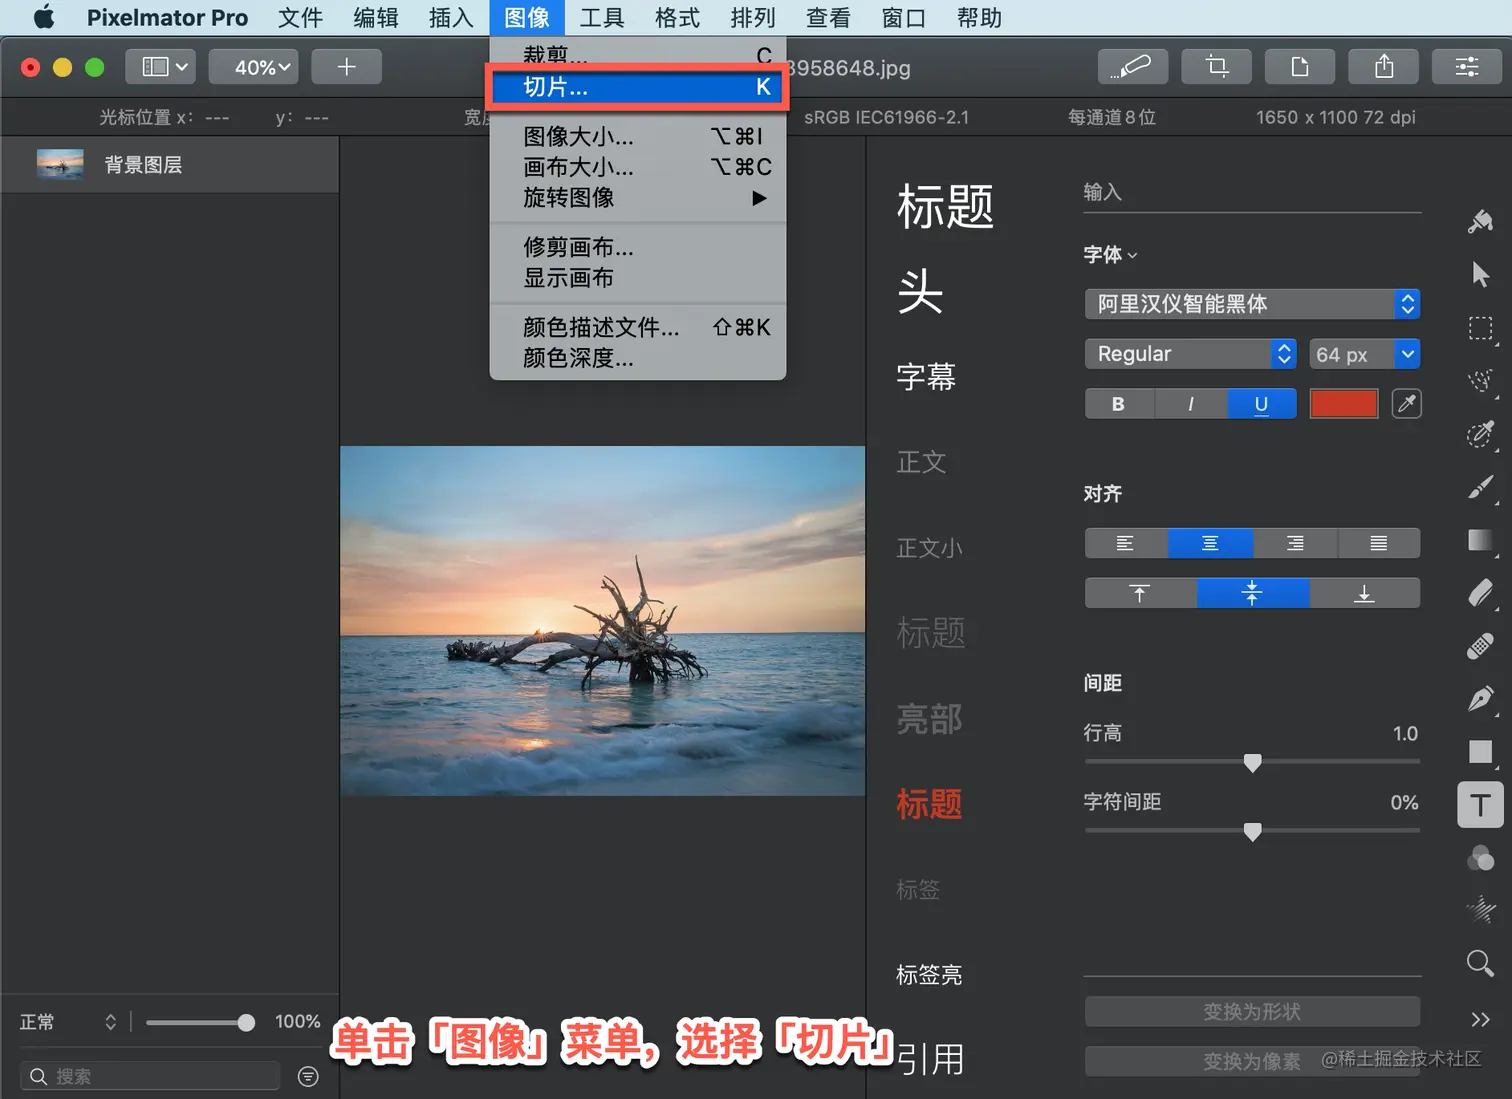Open the Crop tool from the toolbar
This screenshot has width=1512, height=1099.
coord(1216,67)
